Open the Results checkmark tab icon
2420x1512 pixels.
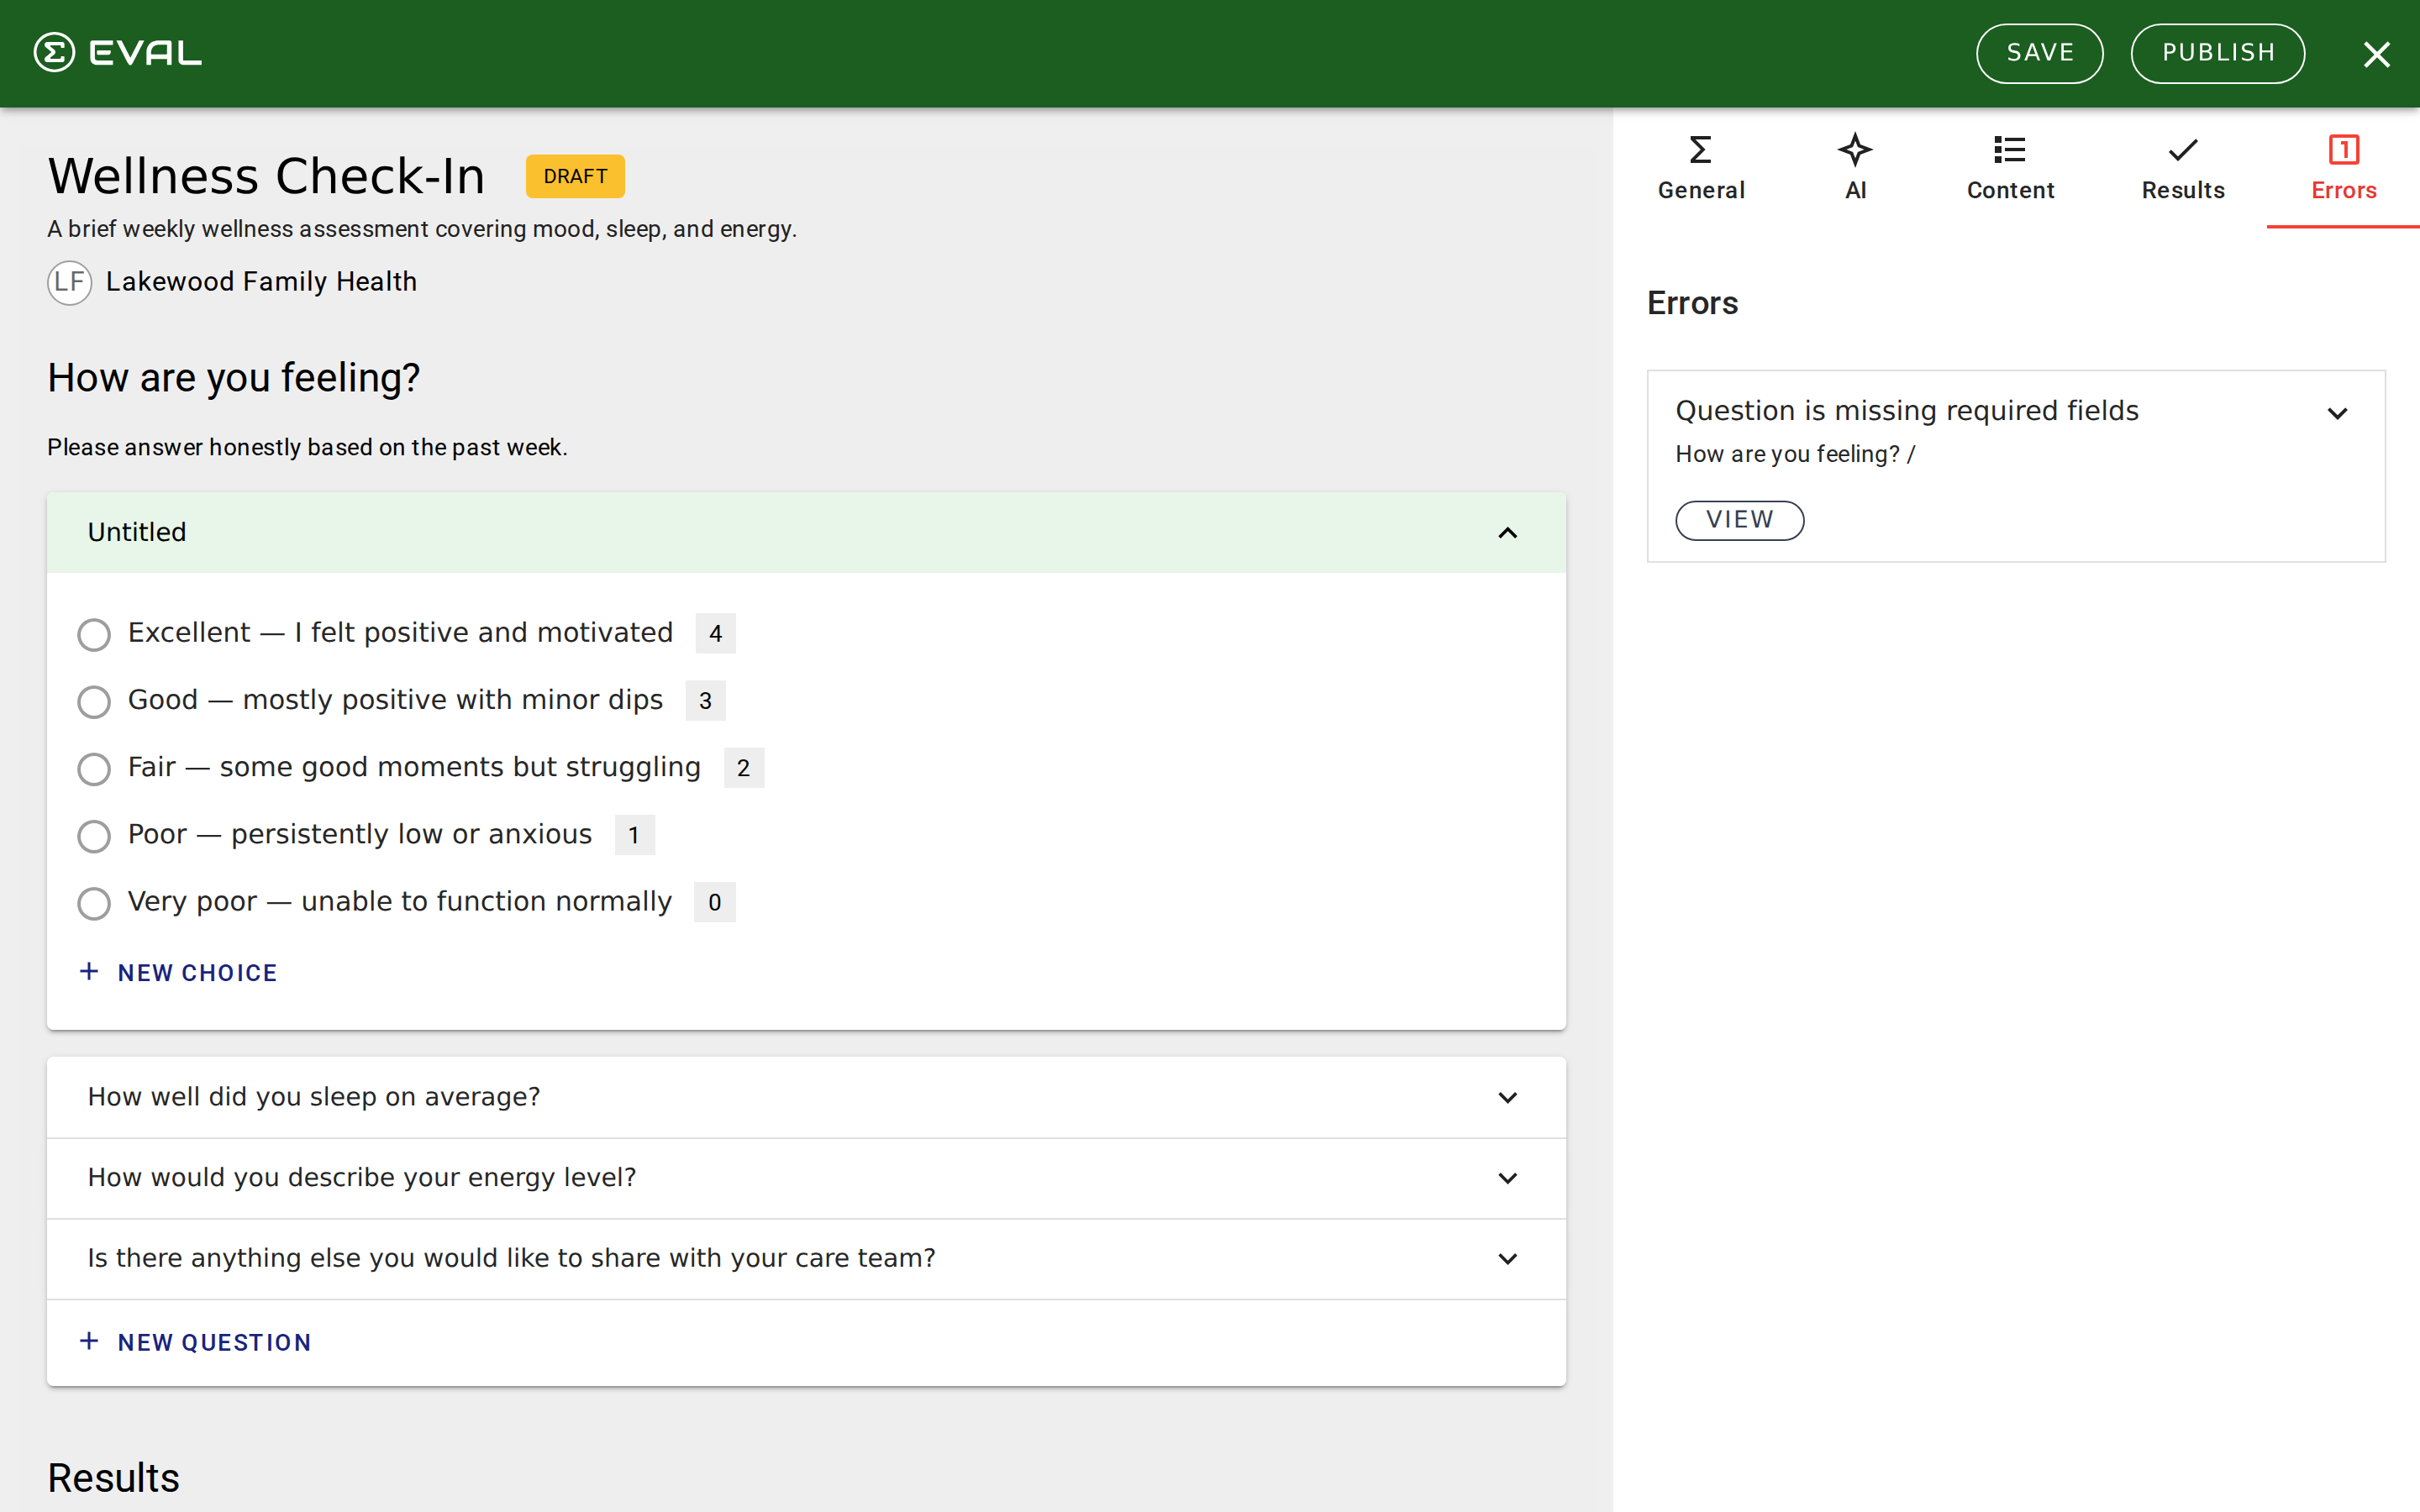(x=2183, y=150)
